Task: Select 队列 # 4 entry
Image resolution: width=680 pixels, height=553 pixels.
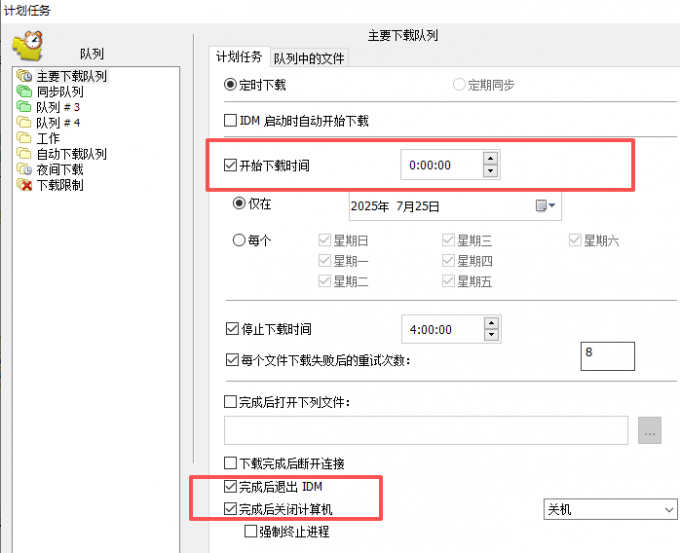Action: 58,123
